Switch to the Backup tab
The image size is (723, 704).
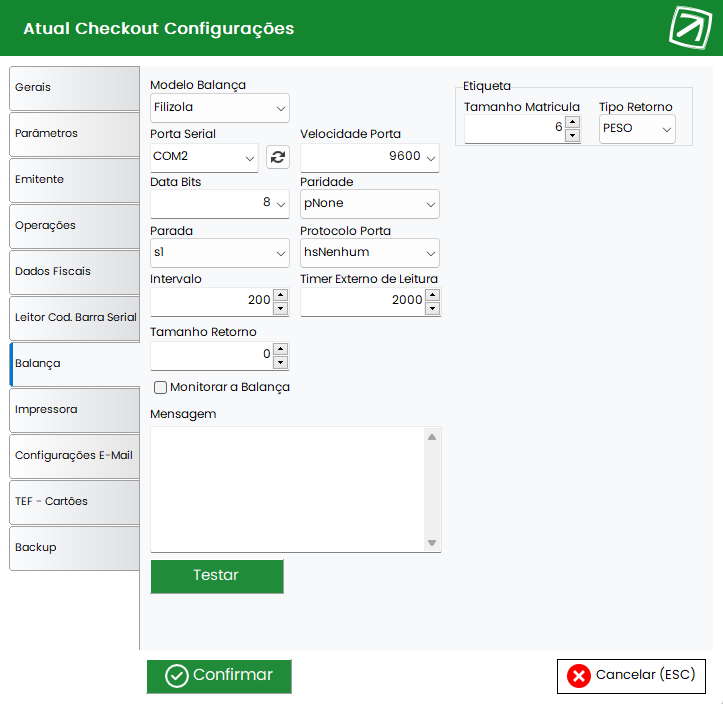coord(74,549)
